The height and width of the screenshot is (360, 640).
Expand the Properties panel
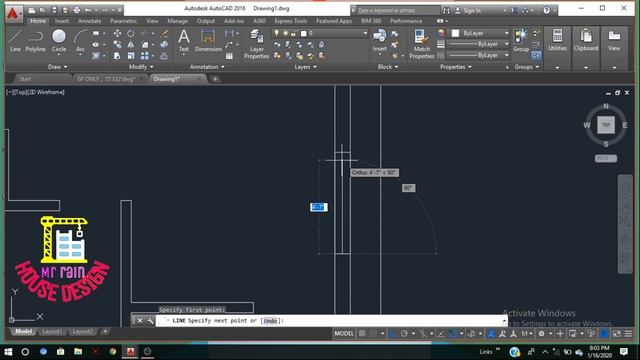pos(456,67)
